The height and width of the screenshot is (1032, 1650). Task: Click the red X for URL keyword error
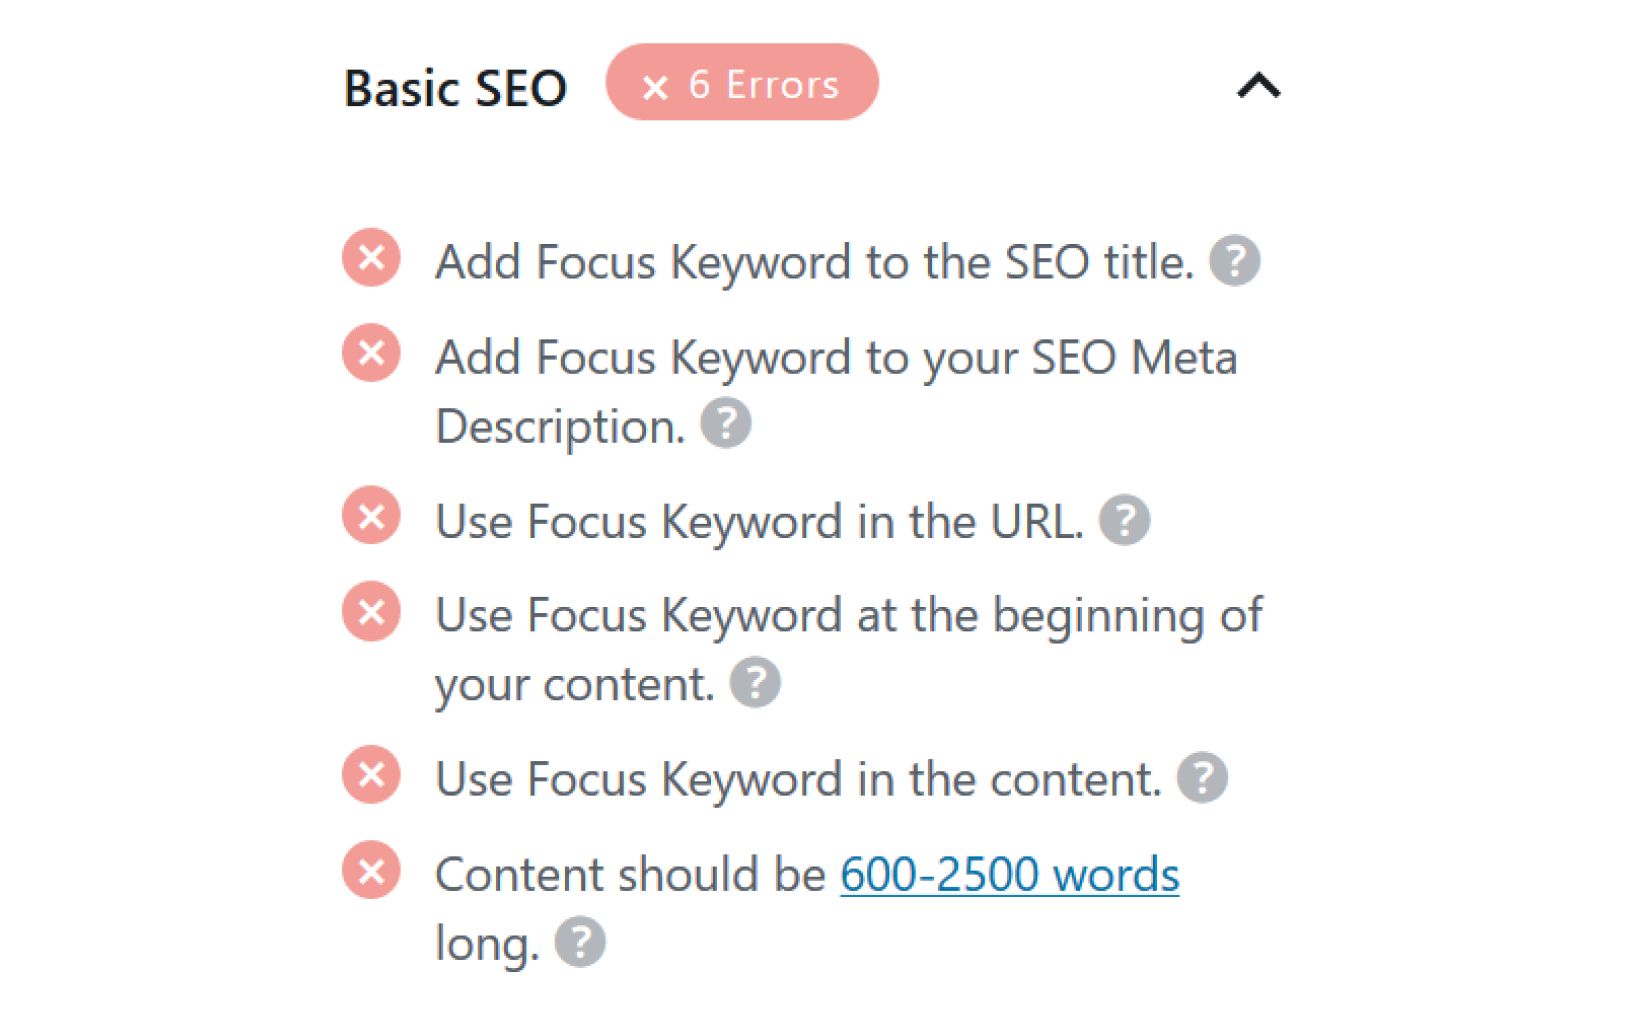(x=371, y=516)
